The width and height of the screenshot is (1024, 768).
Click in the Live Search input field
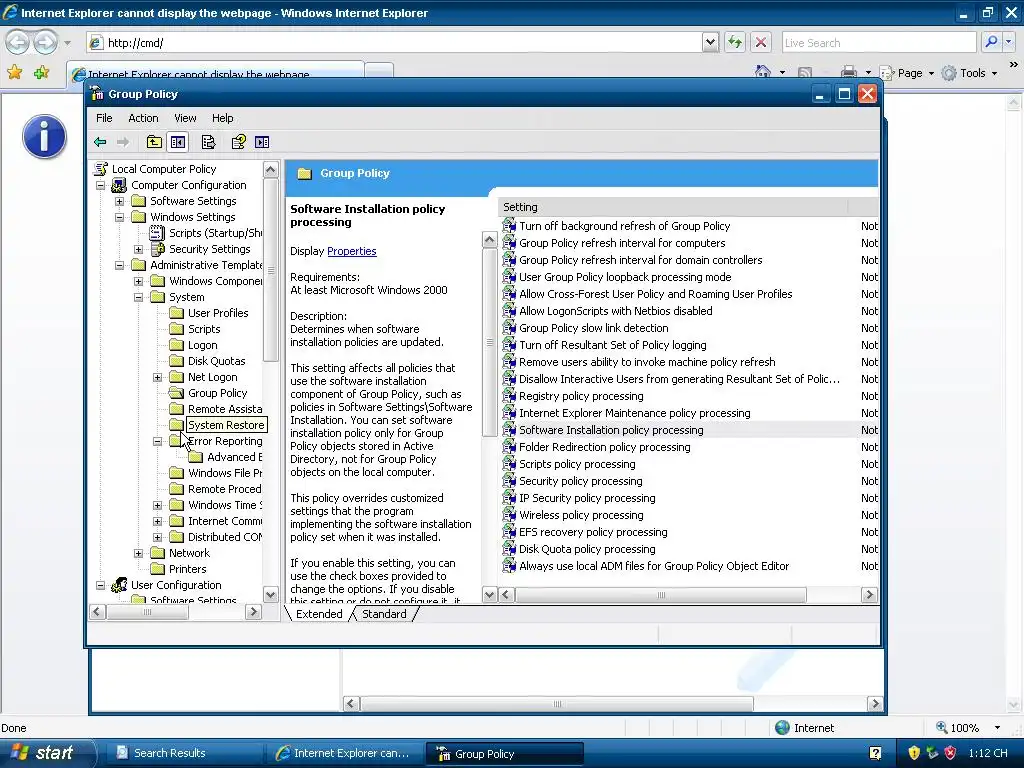click(879, 42)
